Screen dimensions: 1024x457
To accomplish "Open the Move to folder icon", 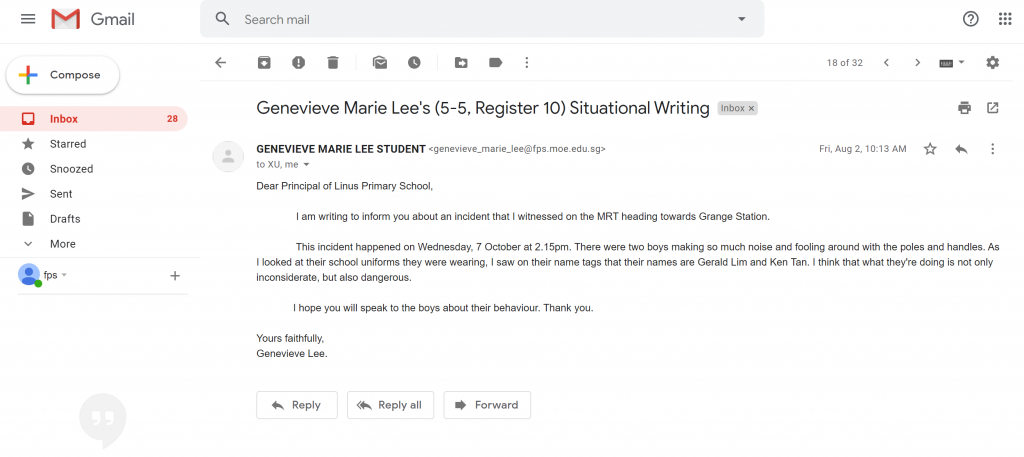I will (x=461, y=63).
